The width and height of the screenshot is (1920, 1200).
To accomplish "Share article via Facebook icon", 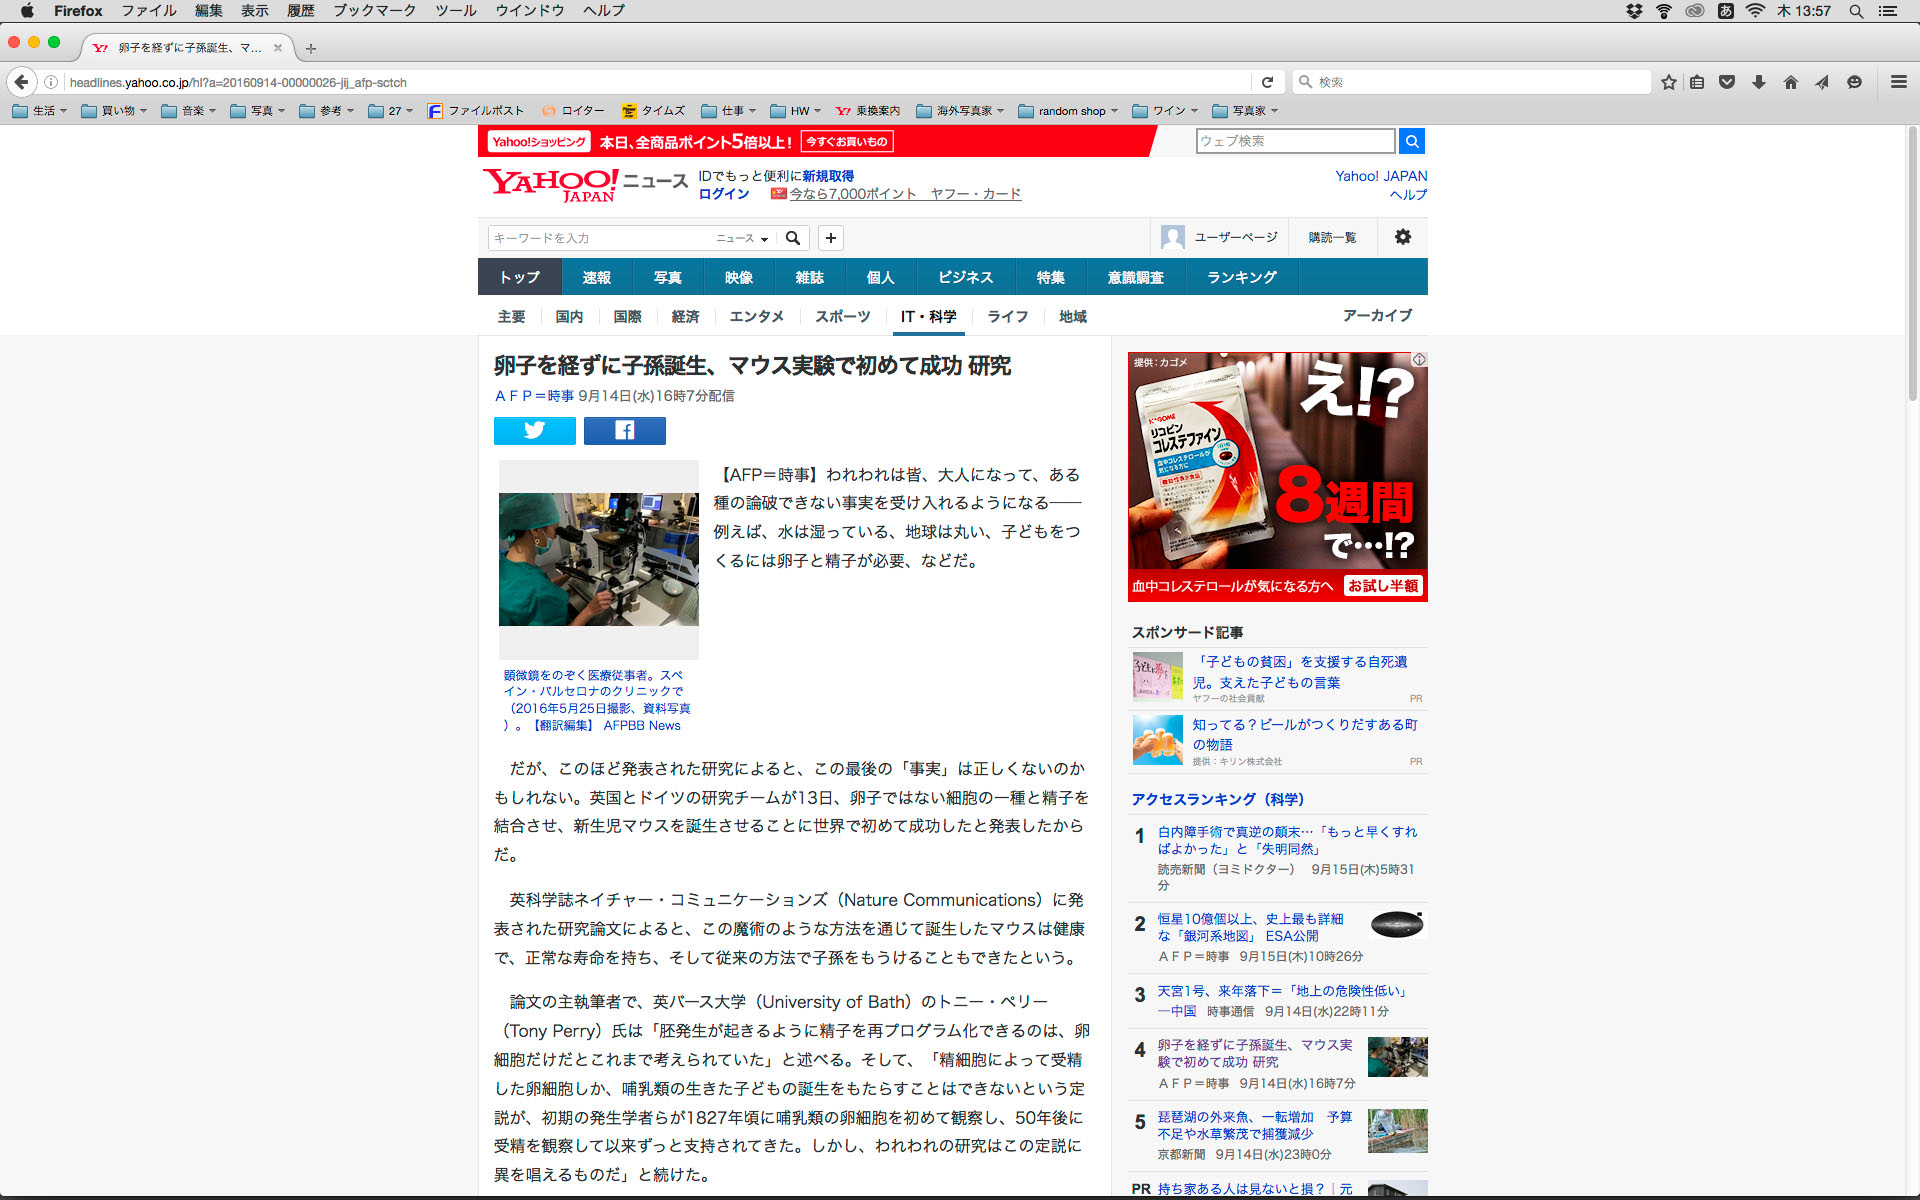I will (624, 431).
